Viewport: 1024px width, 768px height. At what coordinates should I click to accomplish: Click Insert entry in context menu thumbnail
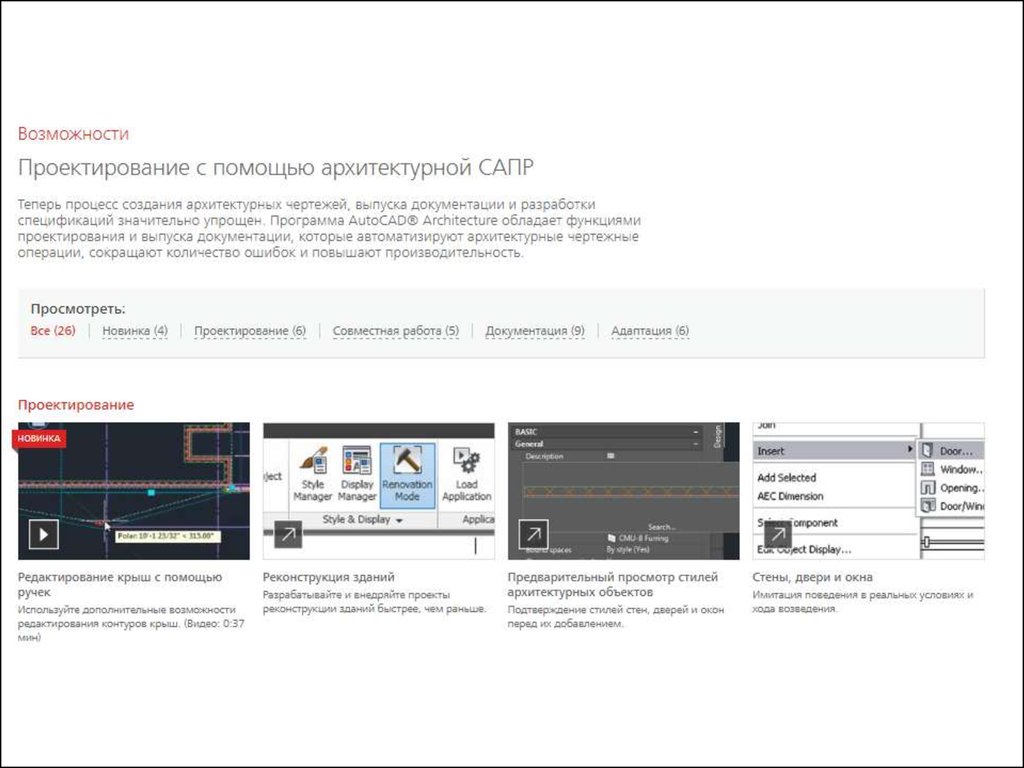coord(835,451)
